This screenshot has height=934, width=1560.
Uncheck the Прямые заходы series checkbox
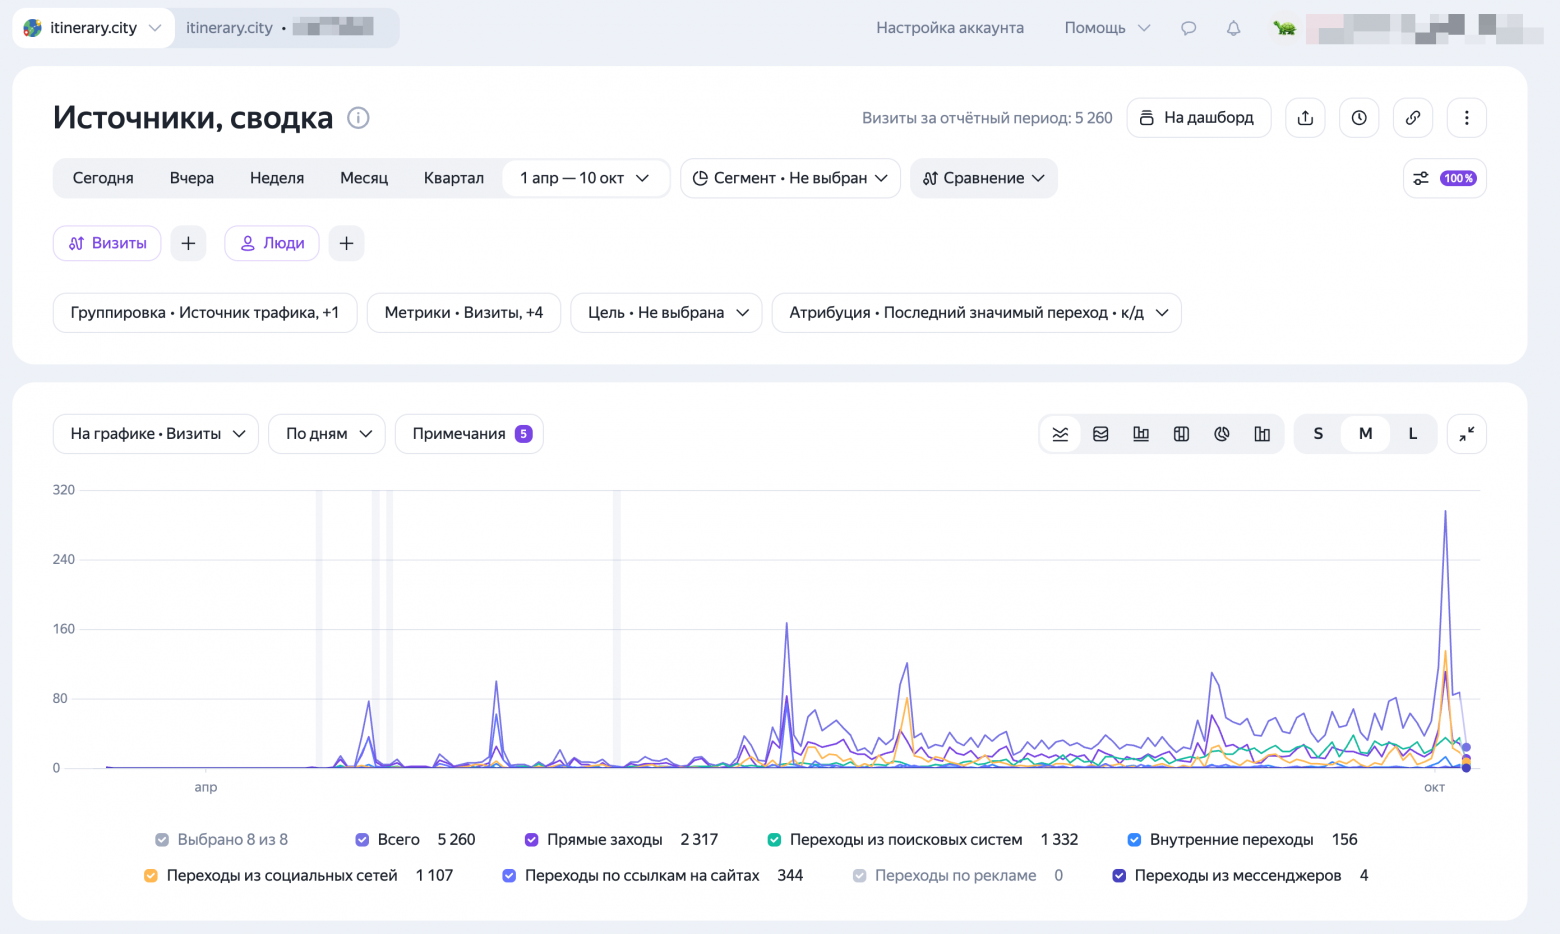click(532, 840)
